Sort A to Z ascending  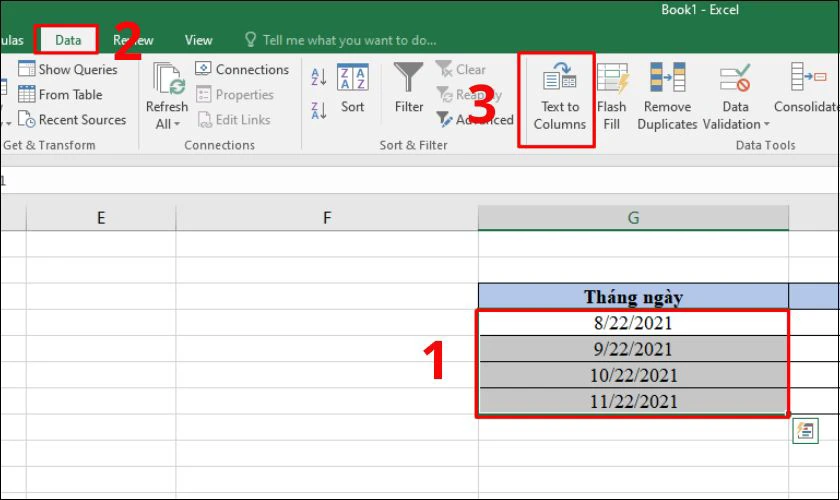[x=319, y=77]
